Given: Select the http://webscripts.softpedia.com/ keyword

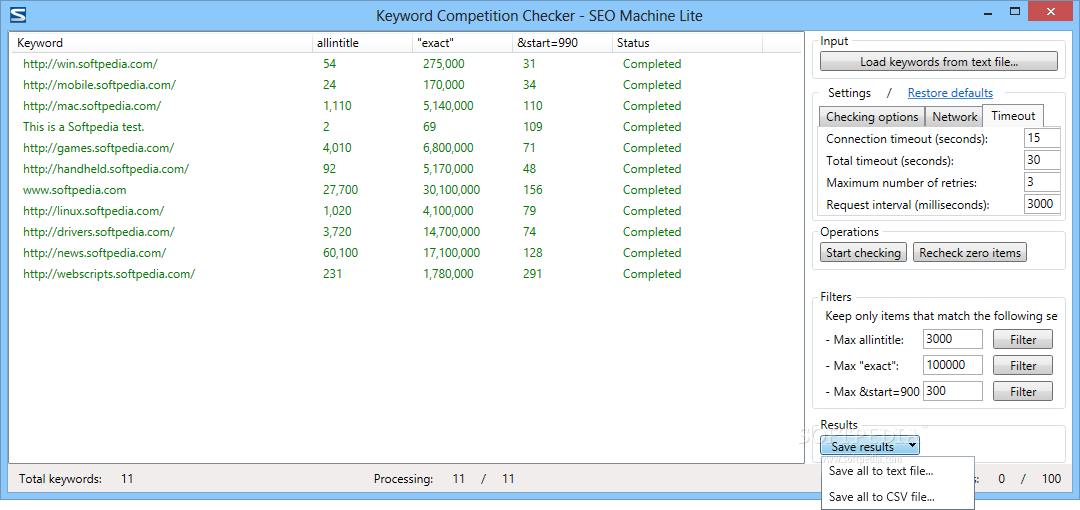Looking at the screenshot, I should click(109, 274).
